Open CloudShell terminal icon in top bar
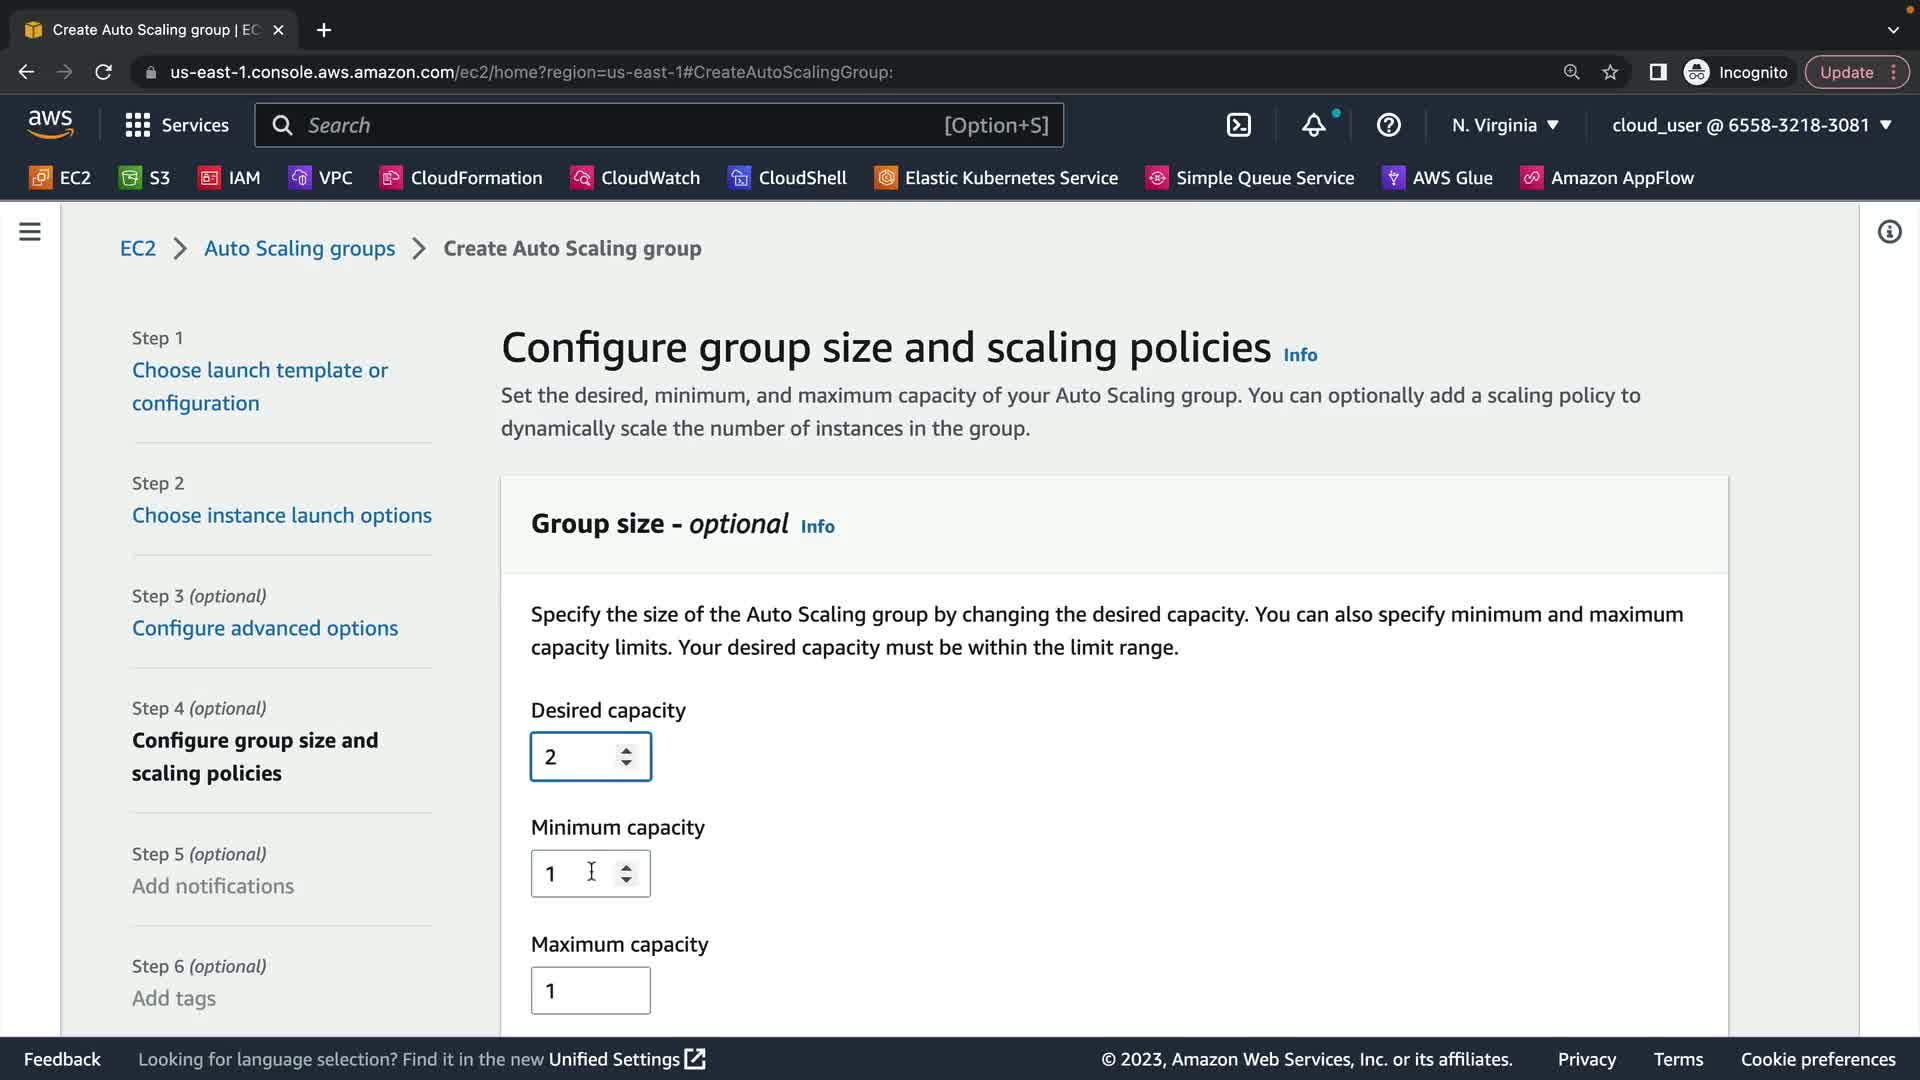Viewport: 1920px width, 1080px height. click(1238, 125)
